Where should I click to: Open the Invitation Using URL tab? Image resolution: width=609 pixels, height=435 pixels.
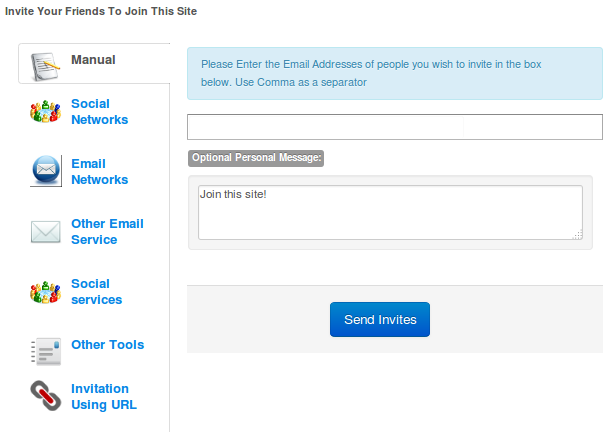(103, 397)
